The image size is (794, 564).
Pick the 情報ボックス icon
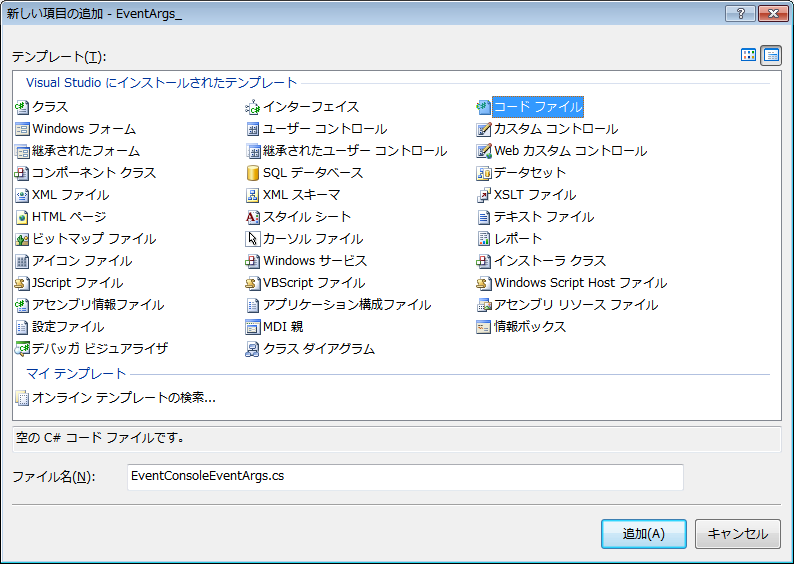coord(483,327)
